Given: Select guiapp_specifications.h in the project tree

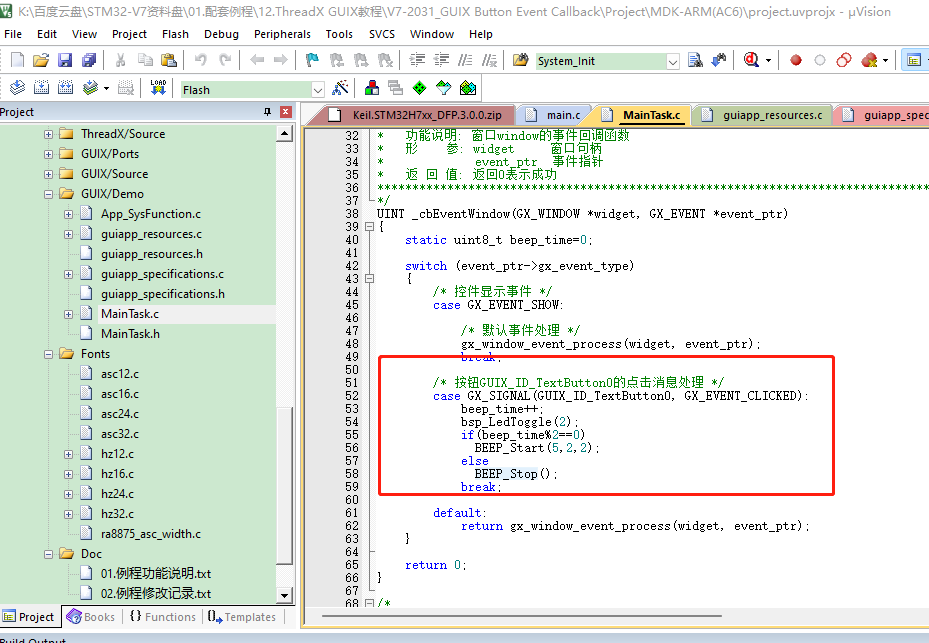Looking at the screenshot, I should 162,294.
